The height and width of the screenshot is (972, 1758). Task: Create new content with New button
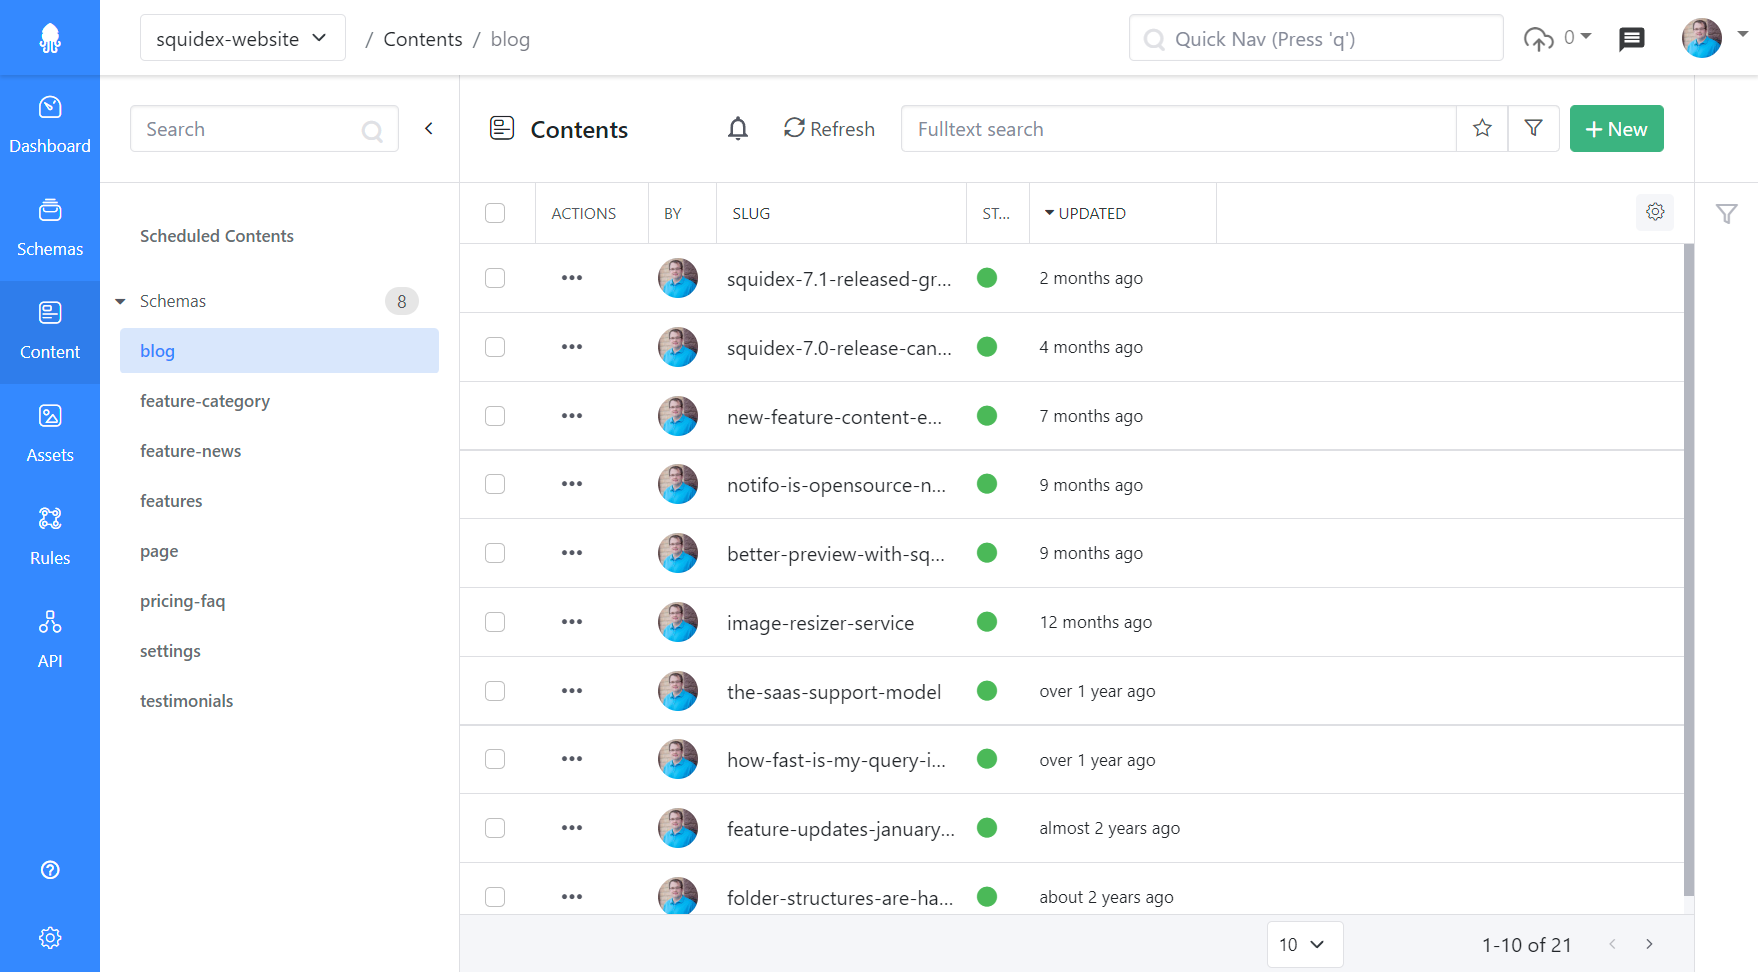click(1616, 128)
